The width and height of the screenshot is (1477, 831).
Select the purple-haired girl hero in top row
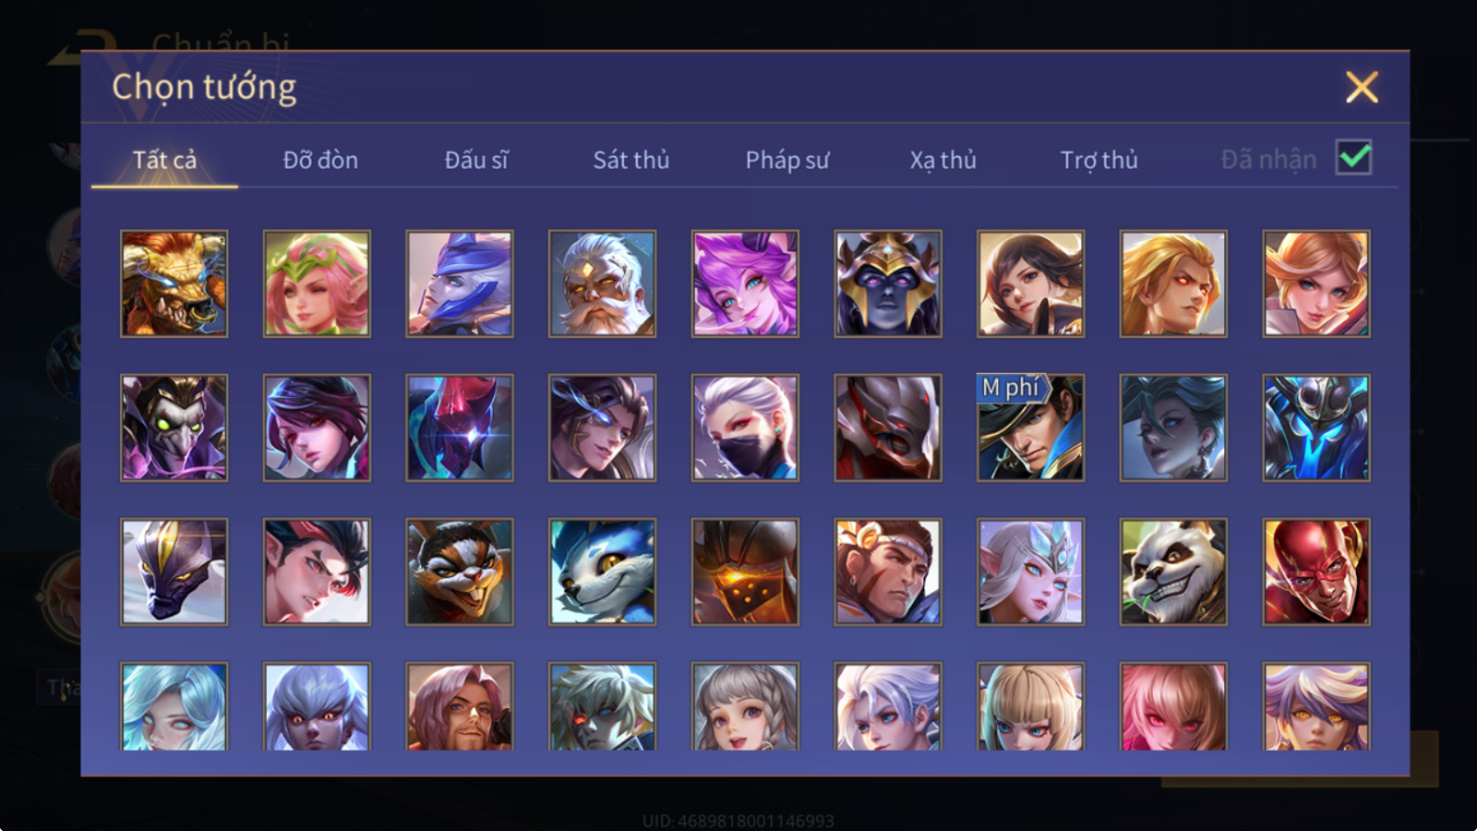[745, 284]
